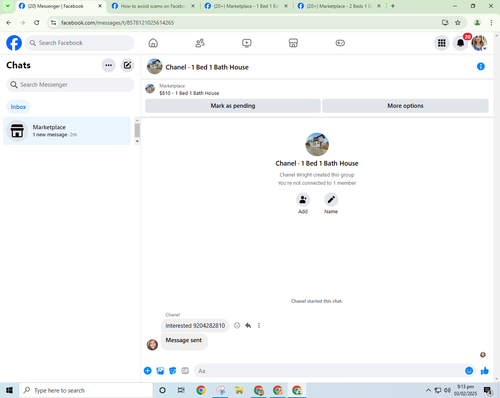View site information icon in address bar

point(53,23)
